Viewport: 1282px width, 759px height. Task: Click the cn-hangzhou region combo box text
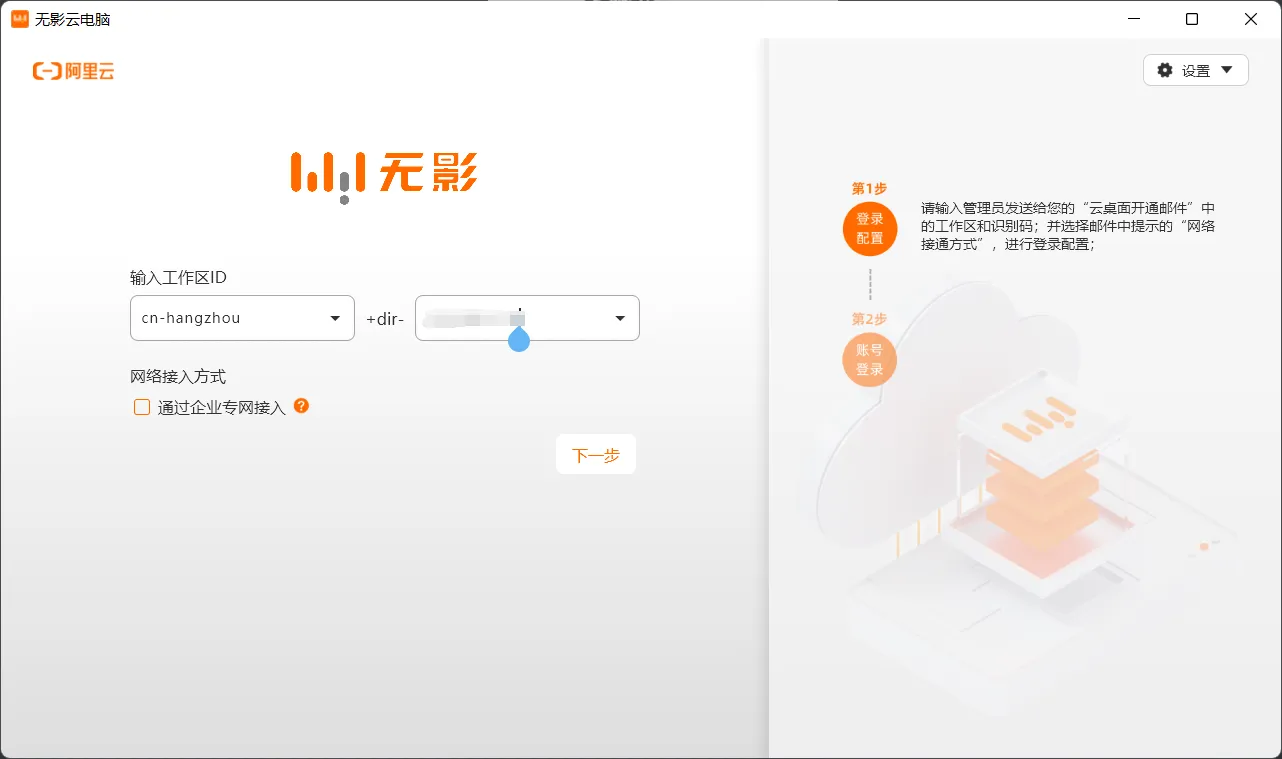pyautogui.click(x=191, y=318)
